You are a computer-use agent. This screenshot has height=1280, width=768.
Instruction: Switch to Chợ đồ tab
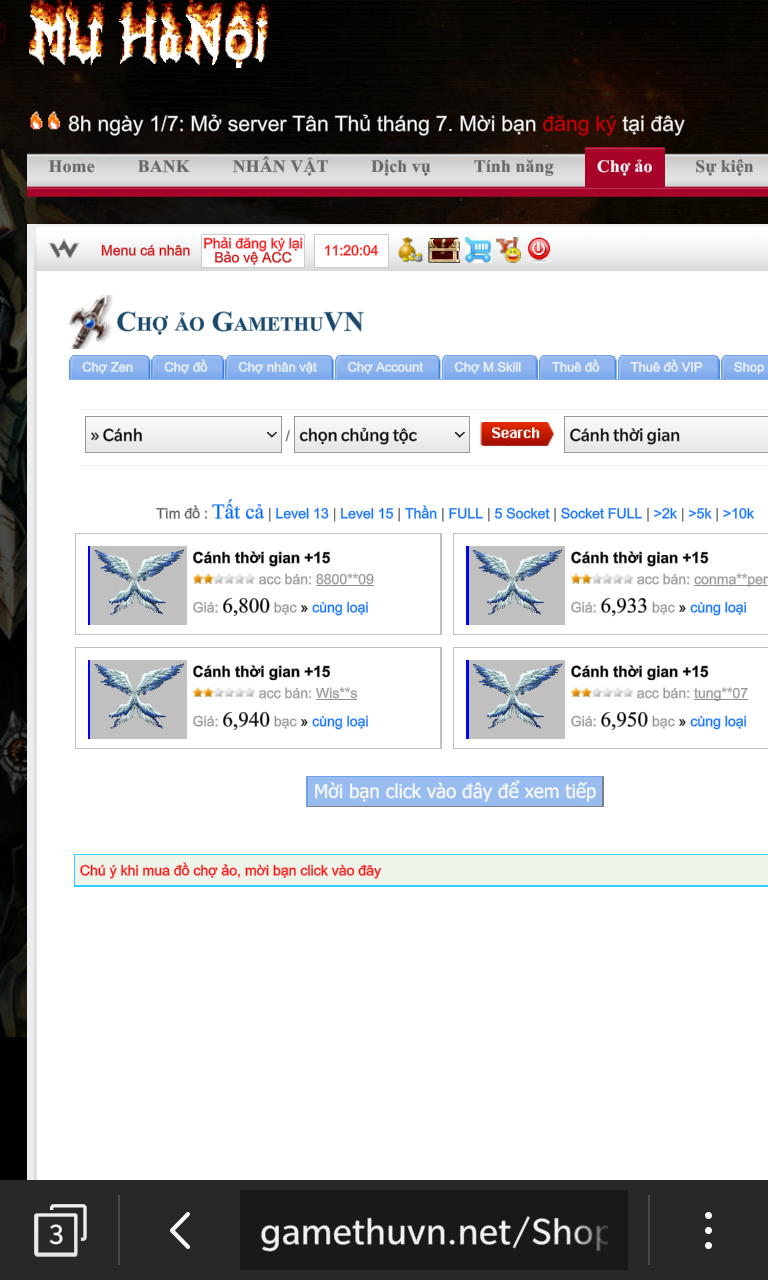click(186, 368)
